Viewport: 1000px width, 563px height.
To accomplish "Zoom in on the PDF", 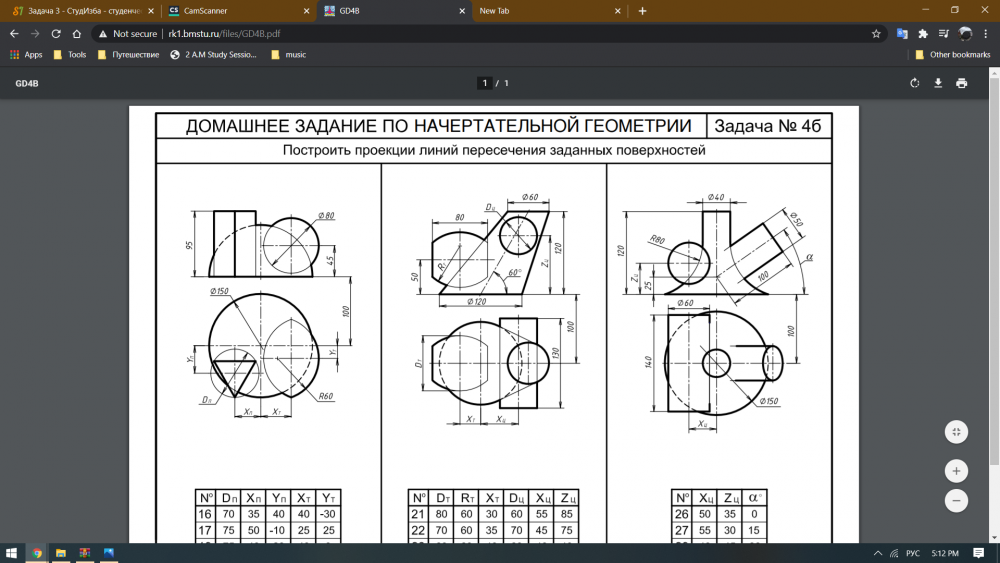I will pos(957,470).
